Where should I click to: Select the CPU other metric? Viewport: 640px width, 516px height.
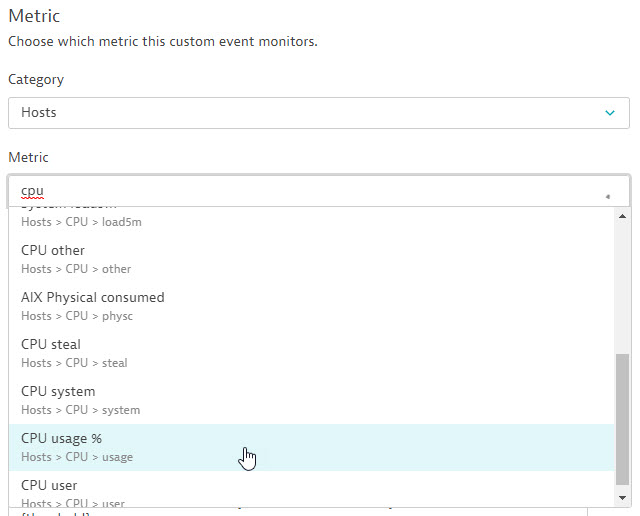(x=53, y=251)
